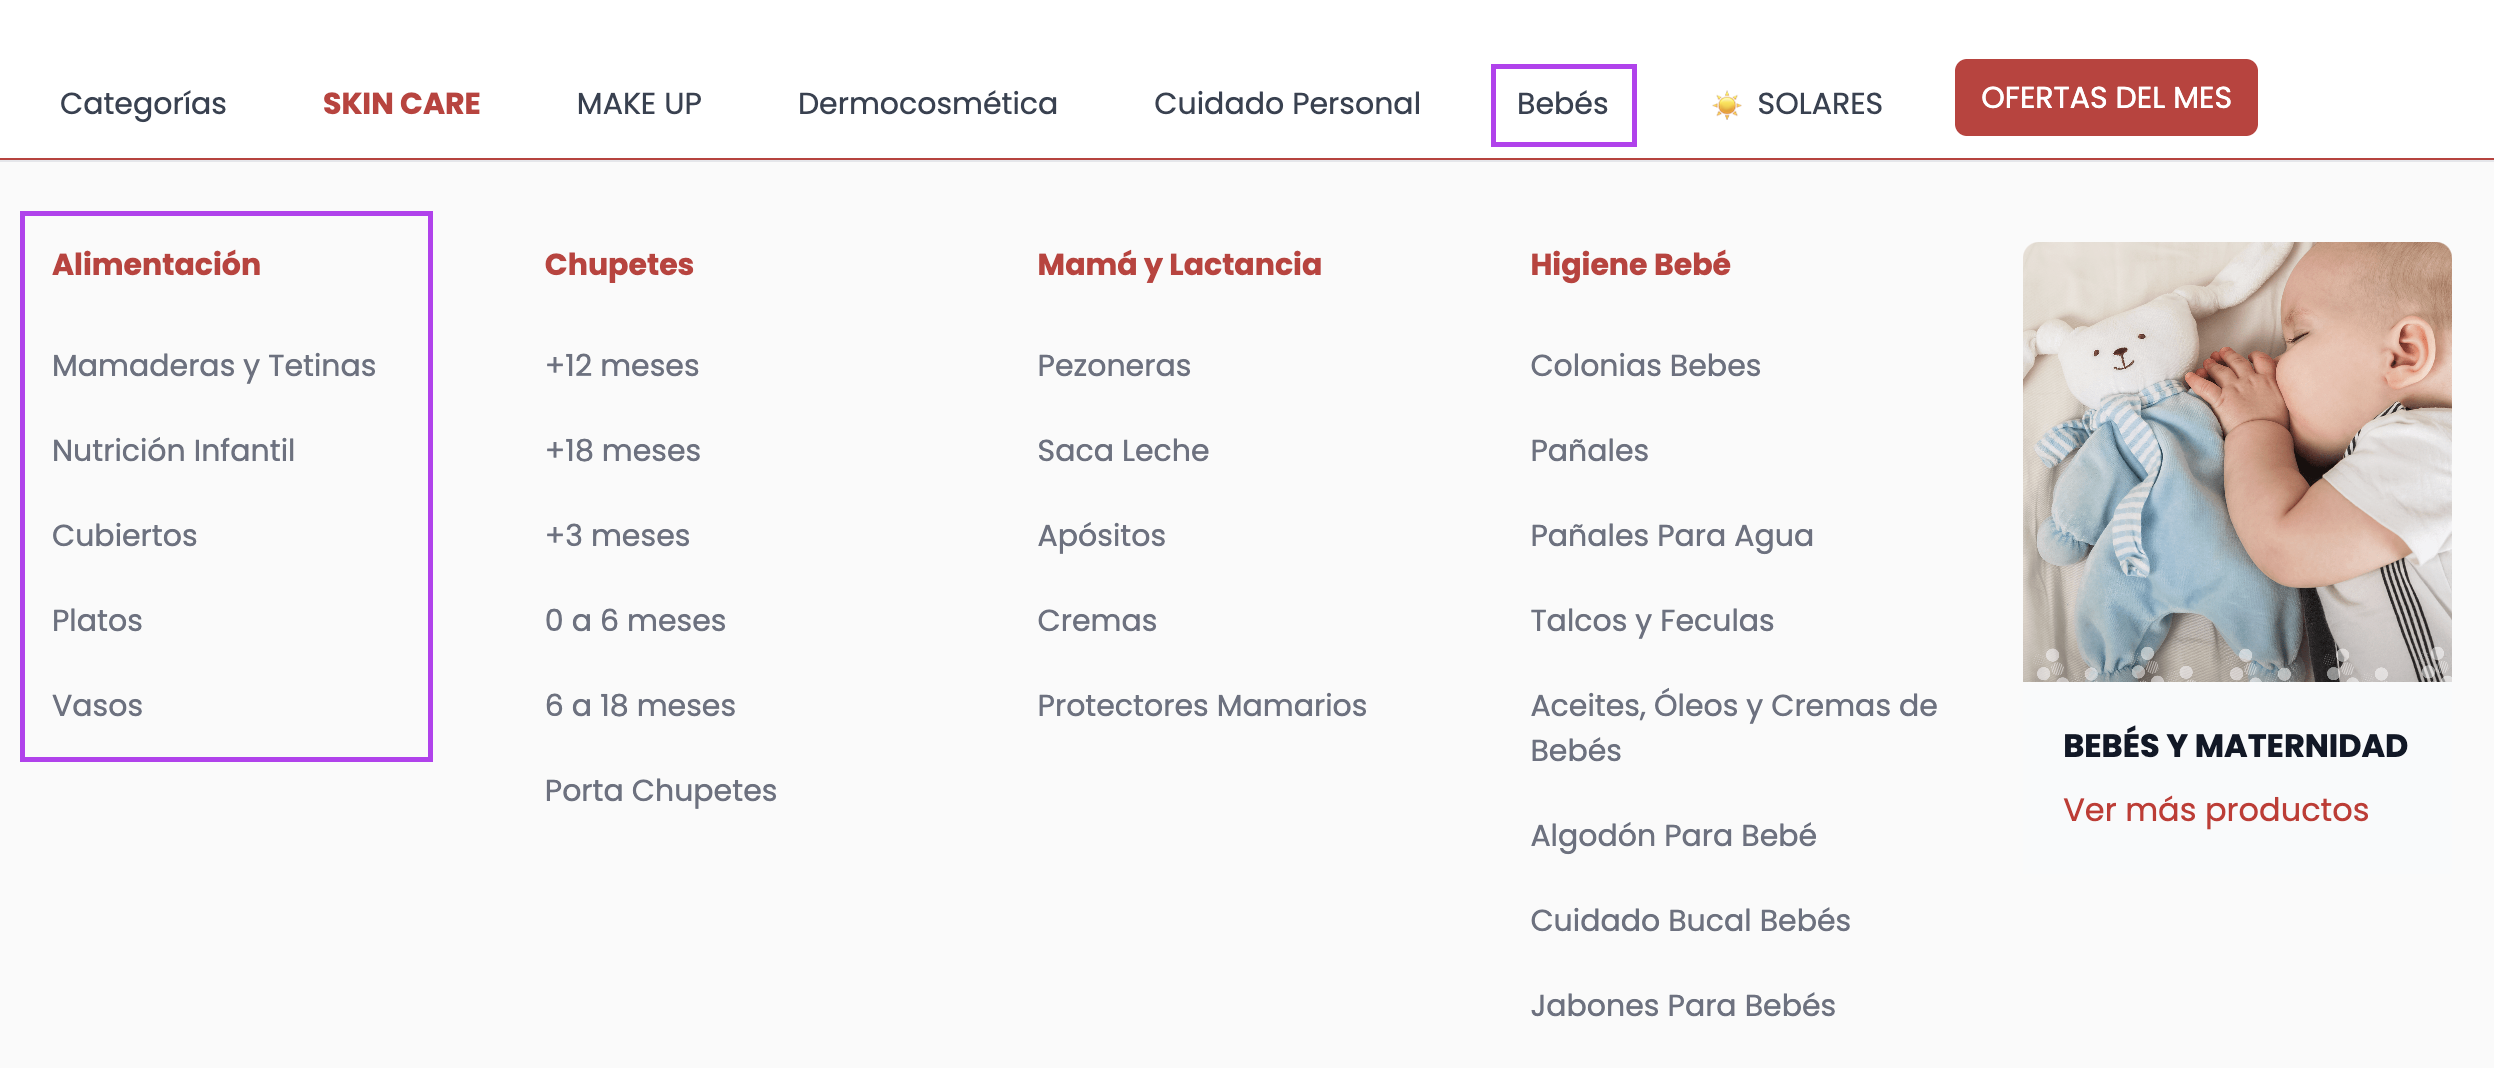Screen dimensions: 2494x1068
Task: Open the Categorías menu
Action: tap(143, 104)
